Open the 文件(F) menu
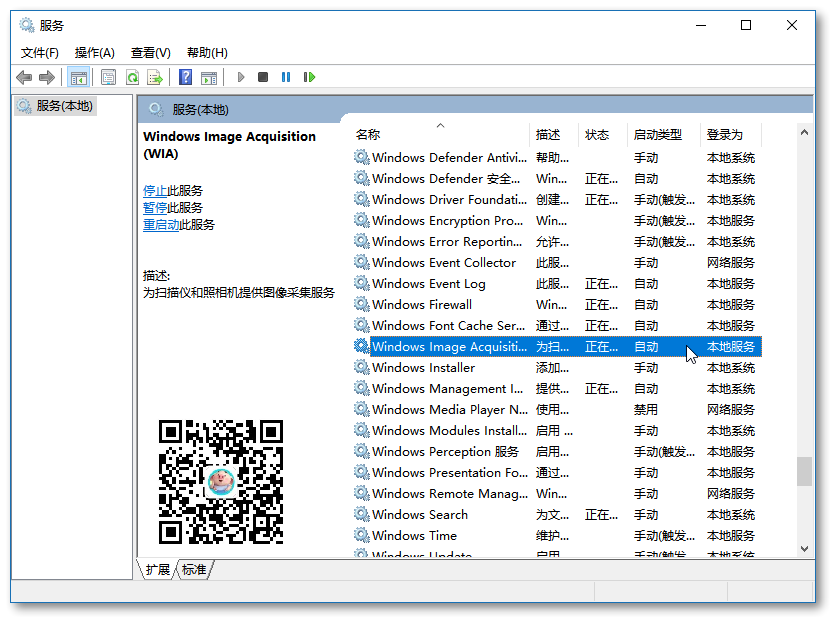The width and height of the screenshot is (831, 618). pyautogui.click(x=40, y=52)
